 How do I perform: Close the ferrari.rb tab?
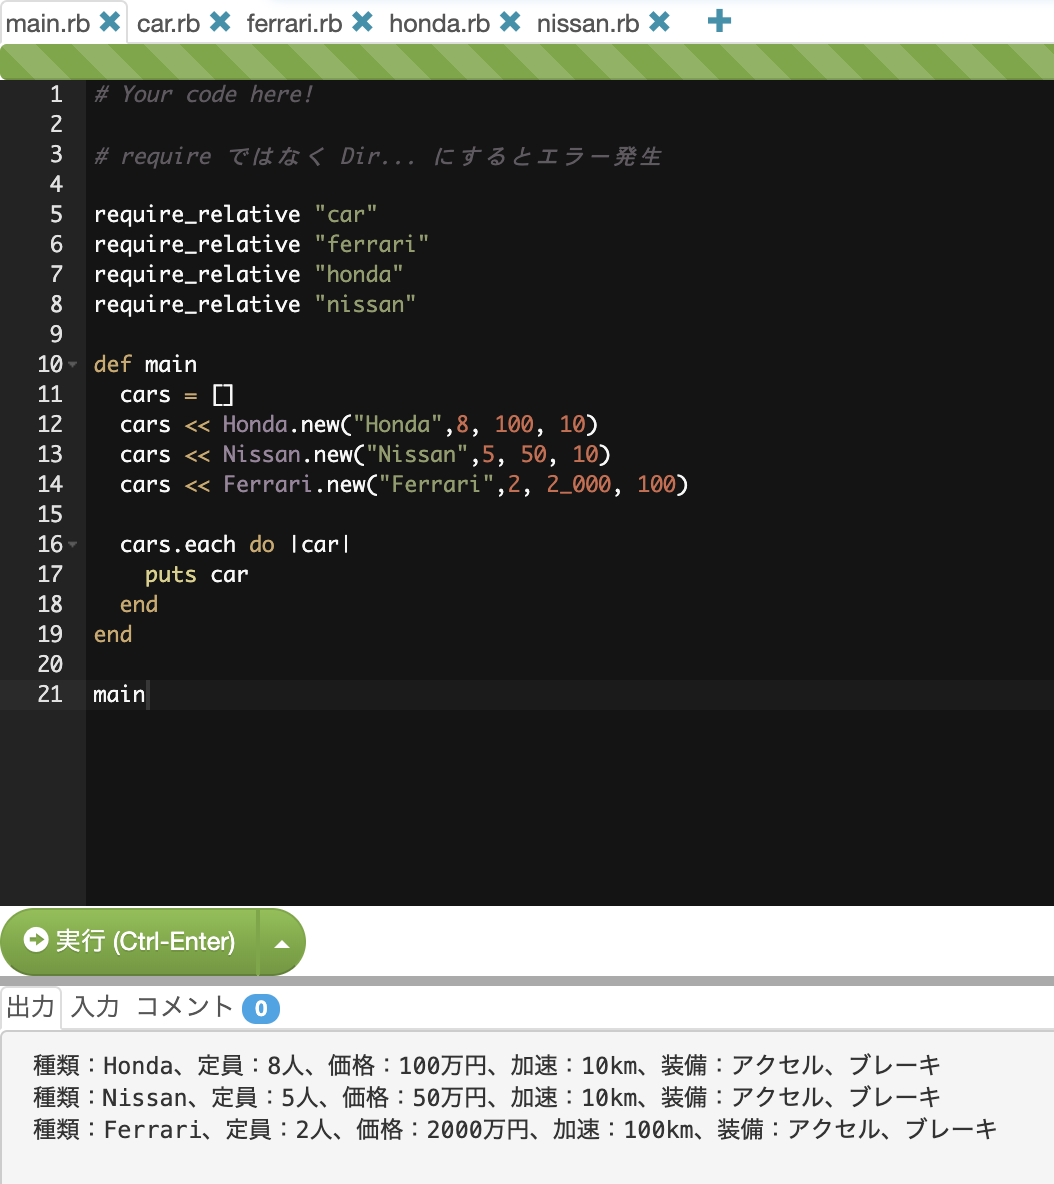pos(362,22)
